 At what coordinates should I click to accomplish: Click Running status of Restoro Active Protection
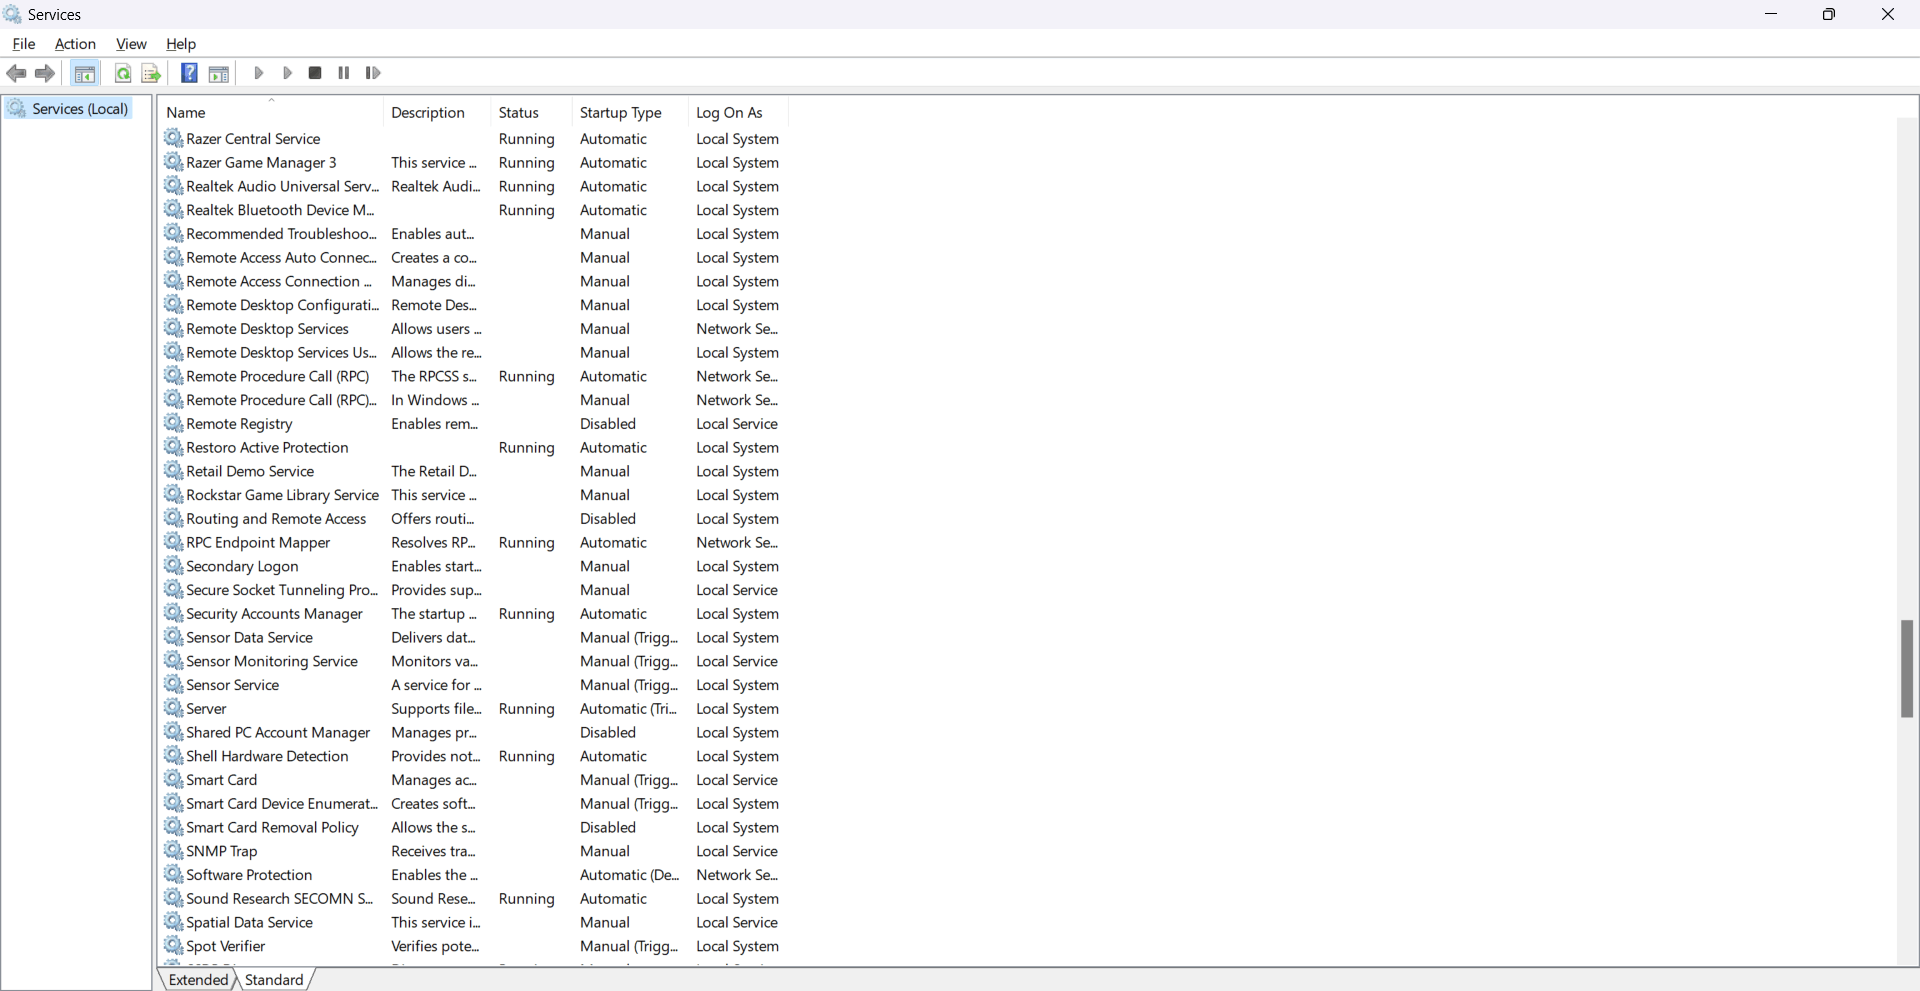(527, 448)
